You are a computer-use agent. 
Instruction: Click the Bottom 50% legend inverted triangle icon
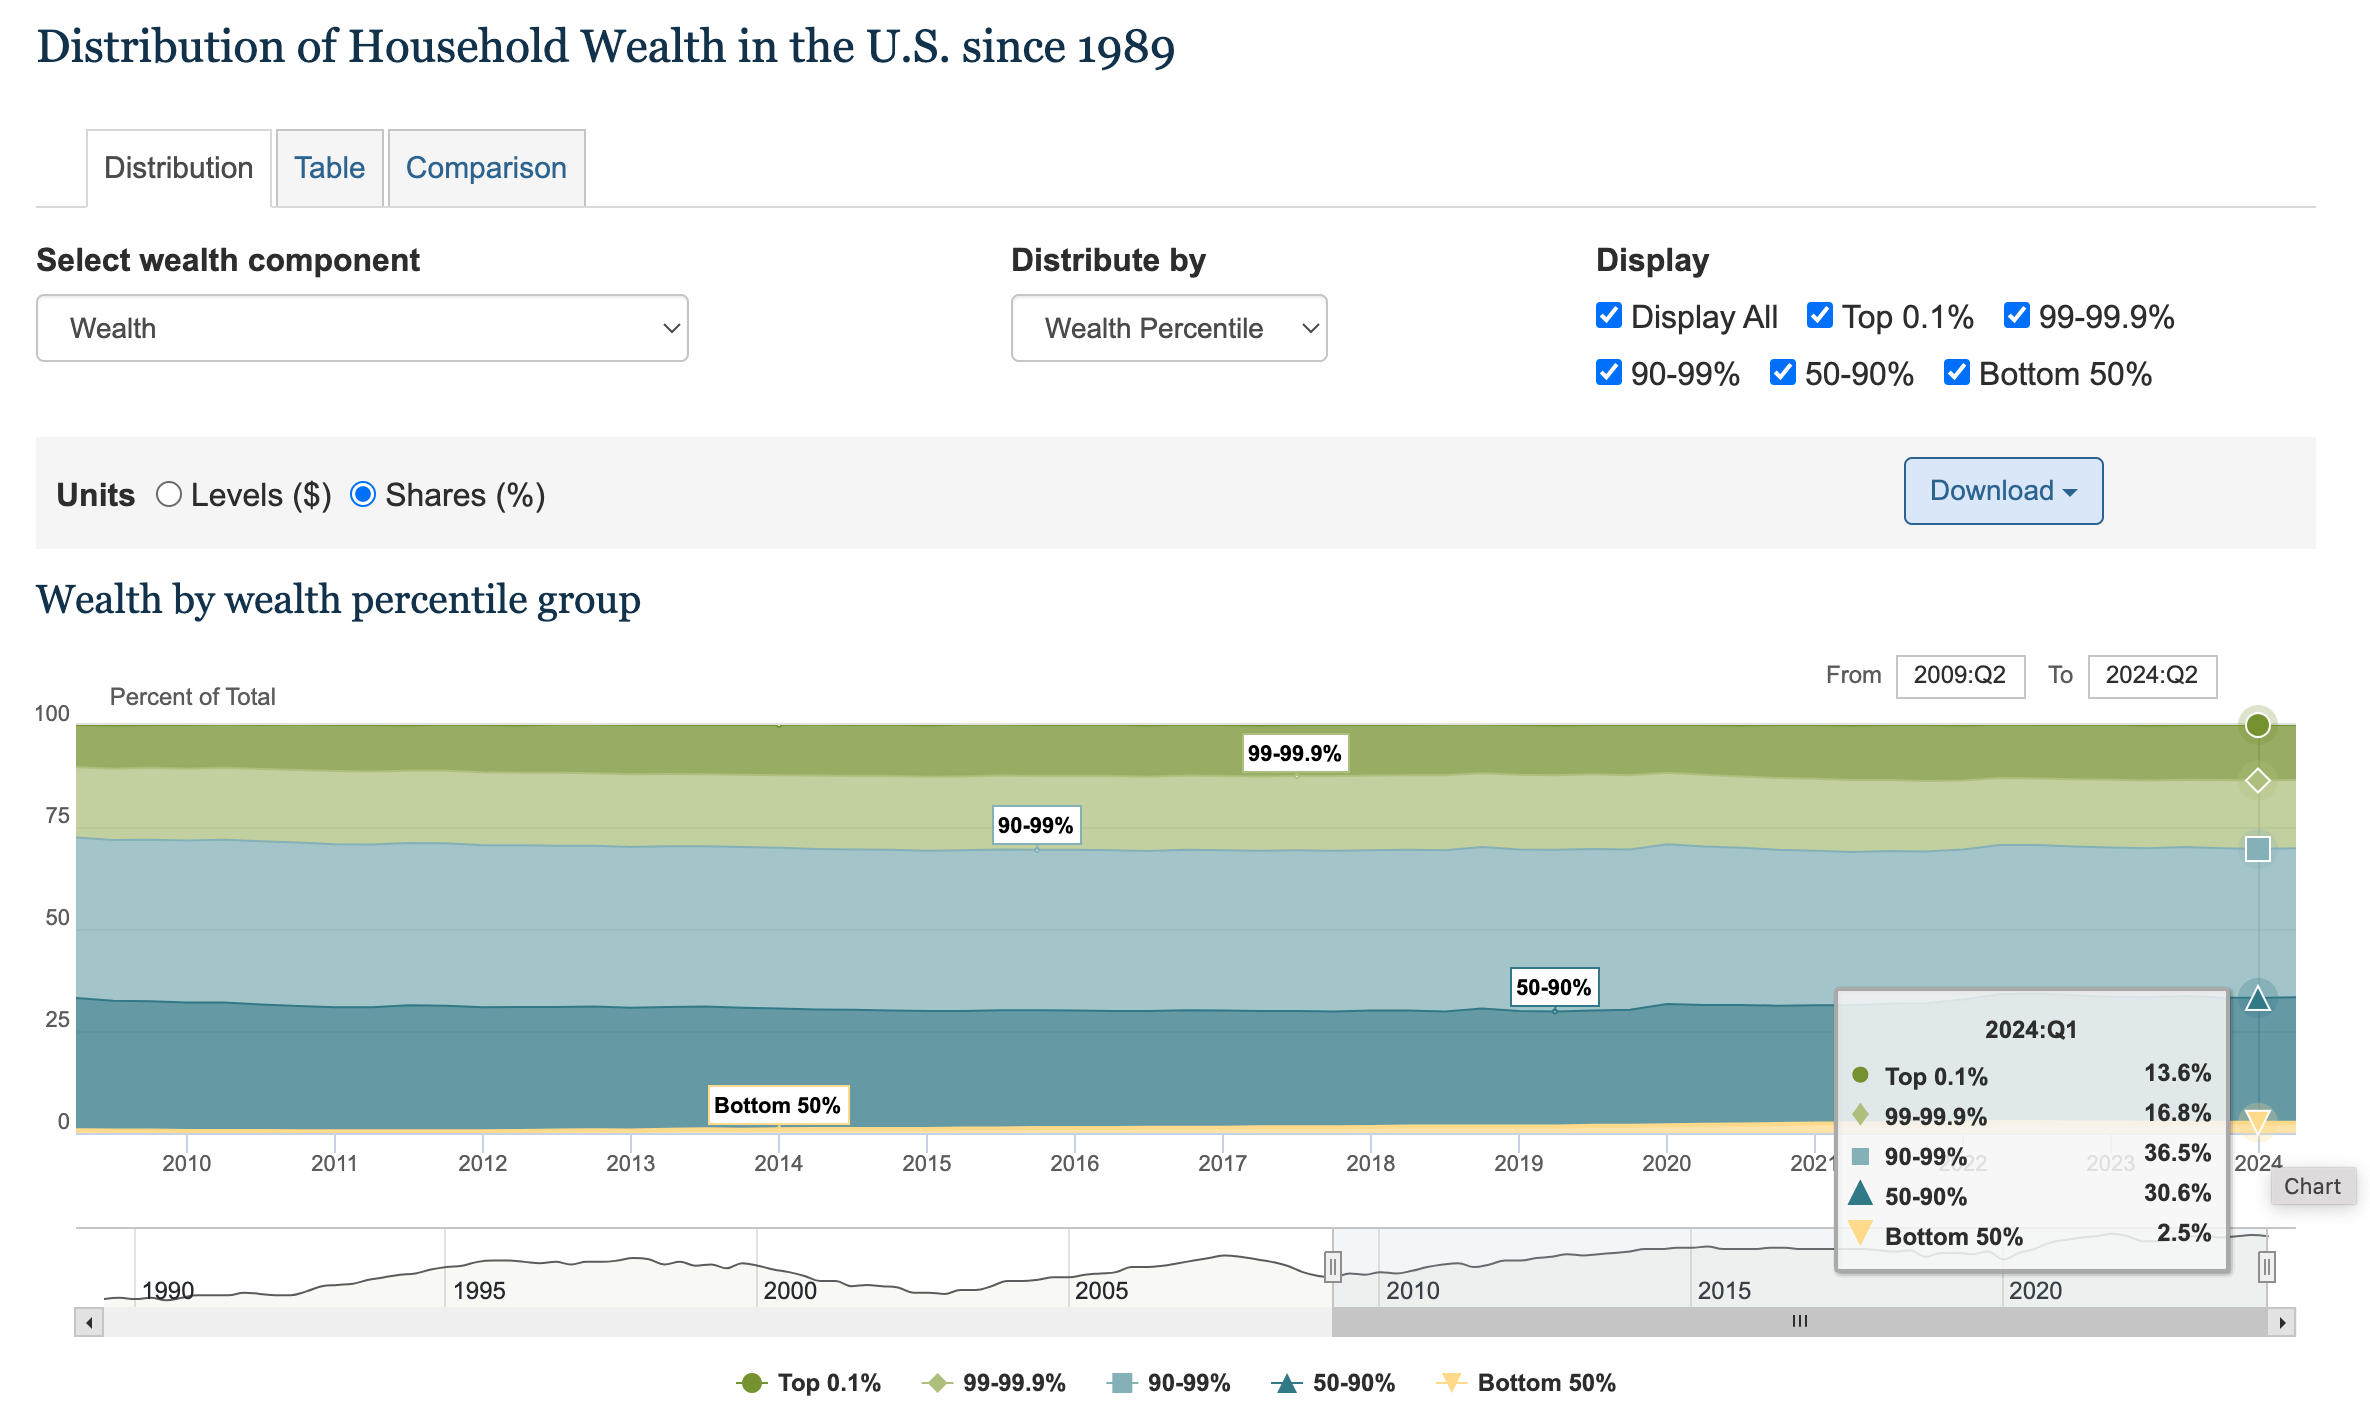click(x=1451, y=1383)
